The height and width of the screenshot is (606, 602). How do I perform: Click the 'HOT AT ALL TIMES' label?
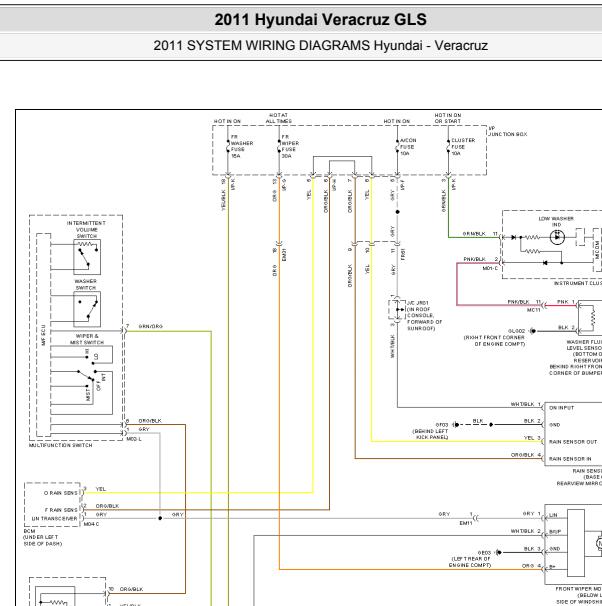coord(279,118)
